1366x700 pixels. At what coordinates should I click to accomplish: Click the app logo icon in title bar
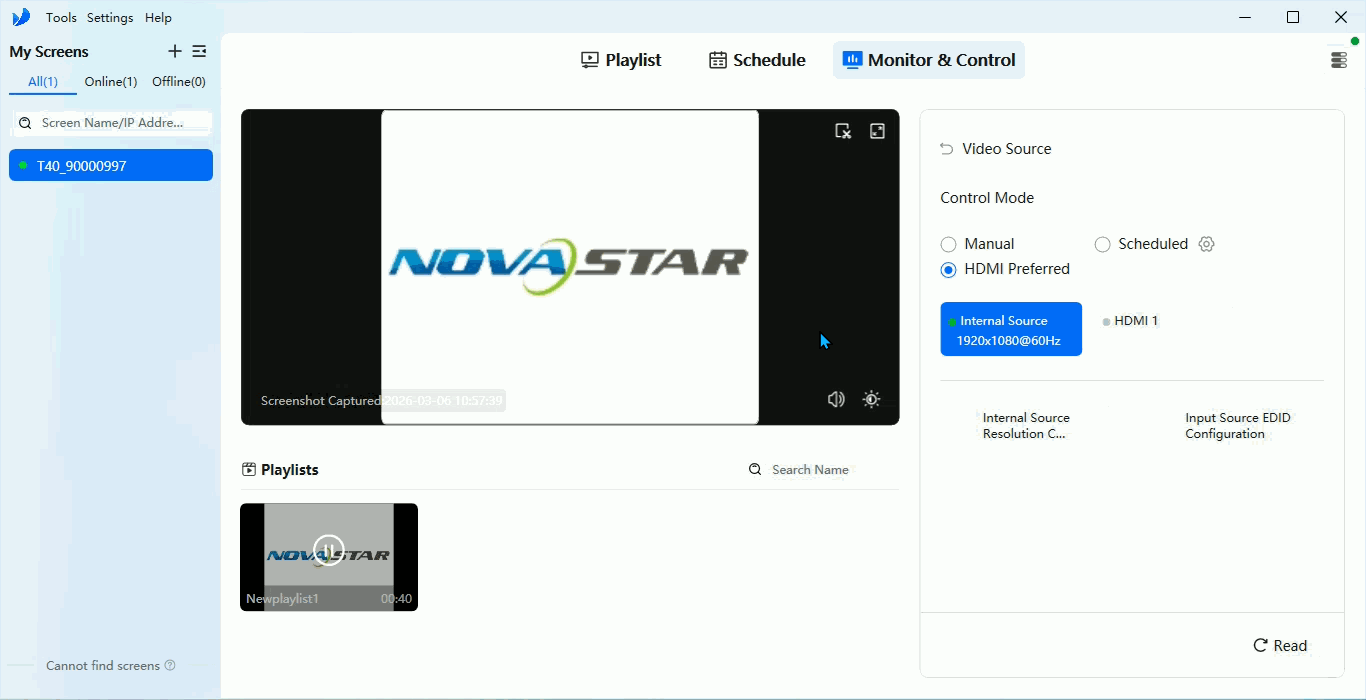pyautogui.click(x=21, y=17)
